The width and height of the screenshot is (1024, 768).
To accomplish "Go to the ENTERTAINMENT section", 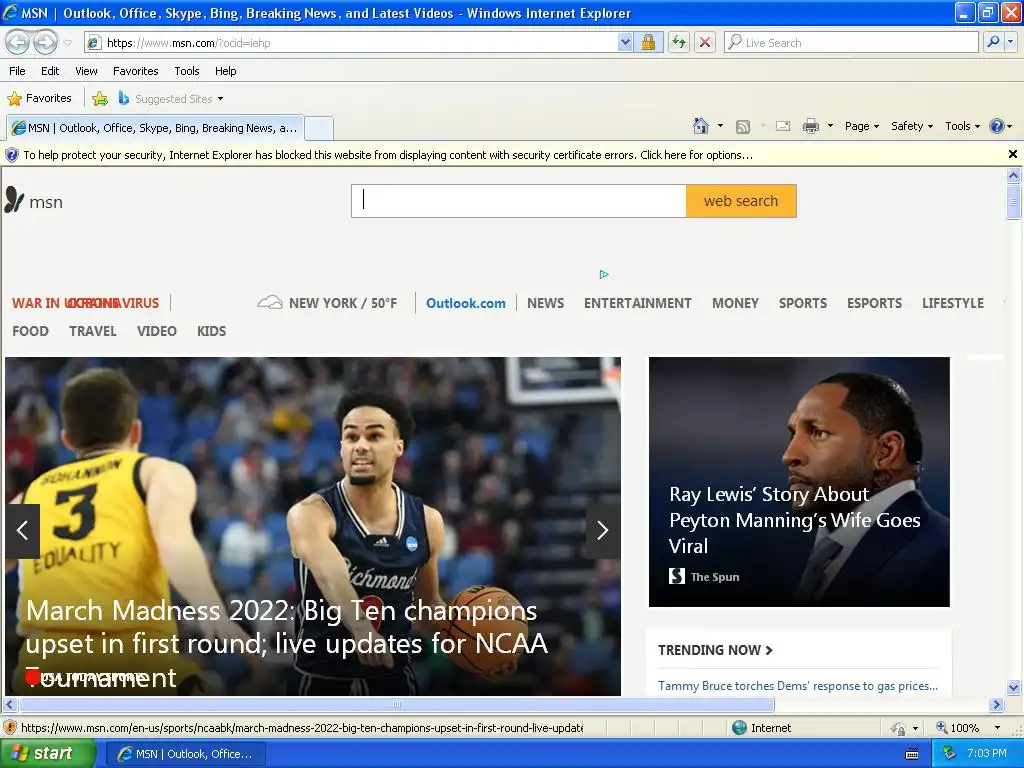I will [637, 303].
